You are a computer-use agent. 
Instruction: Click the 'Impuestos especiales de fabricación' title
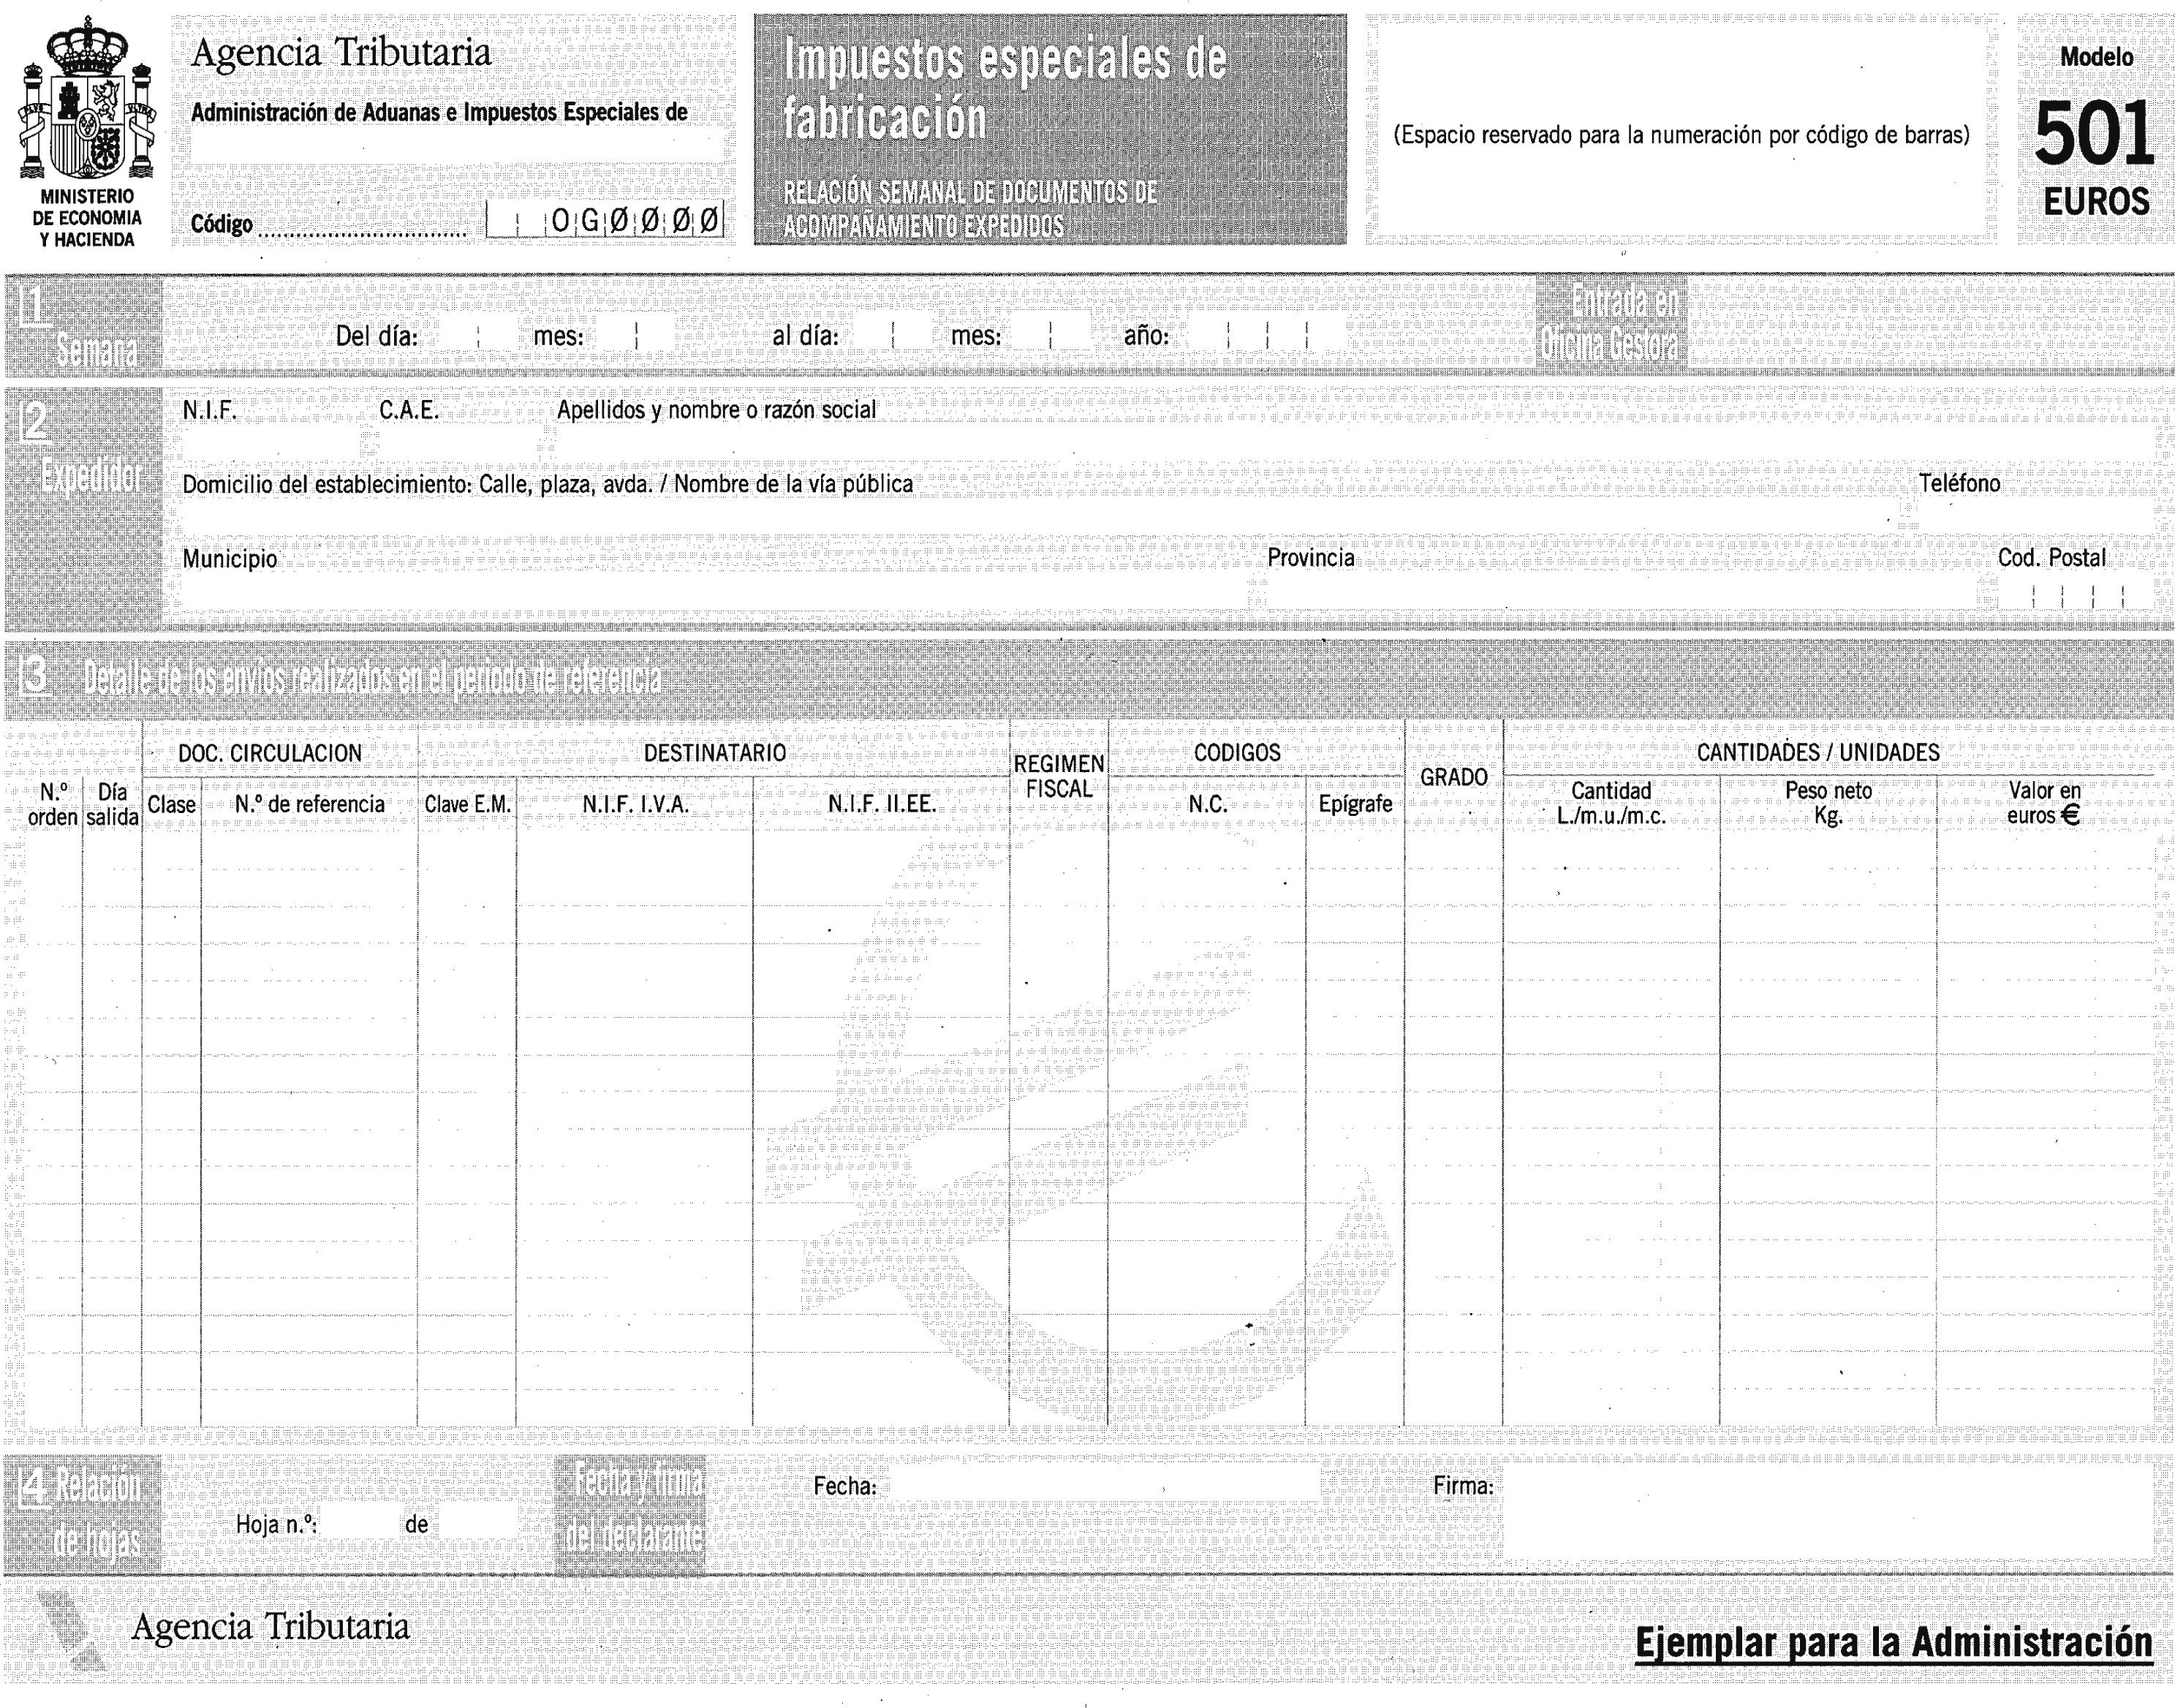coord(1004,88)
